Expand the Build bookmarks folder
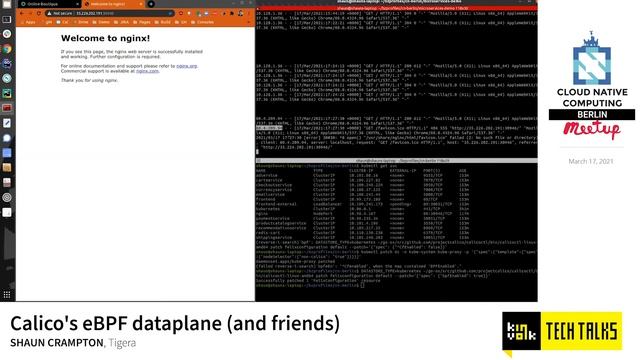640x360 pixels. point(162,22)
